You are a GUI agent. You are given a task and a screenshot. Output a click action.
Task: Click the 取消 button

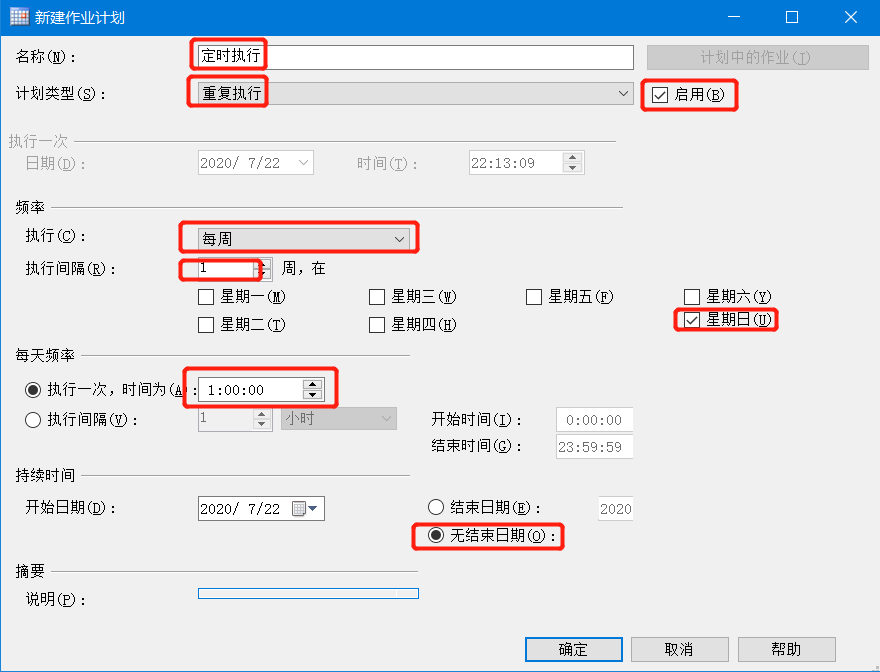[680, 650]
